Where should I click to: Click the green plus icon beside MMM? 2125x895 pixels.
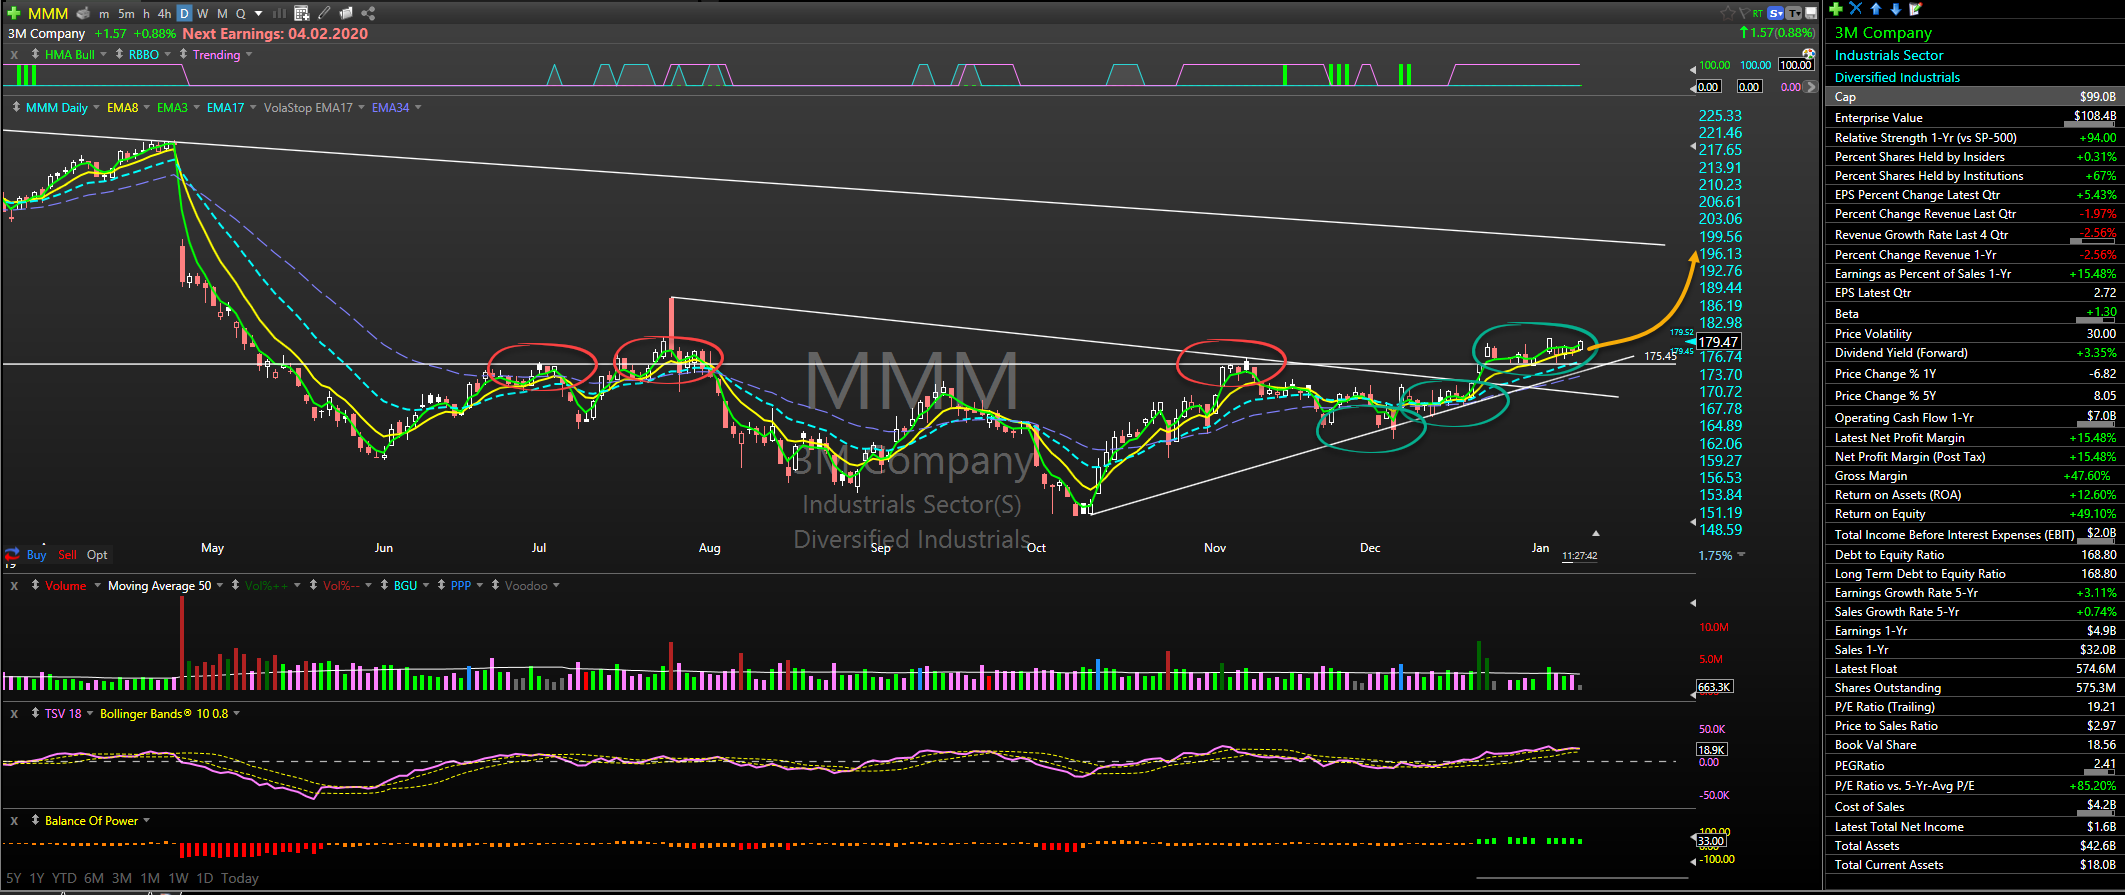tap(14, 13)
